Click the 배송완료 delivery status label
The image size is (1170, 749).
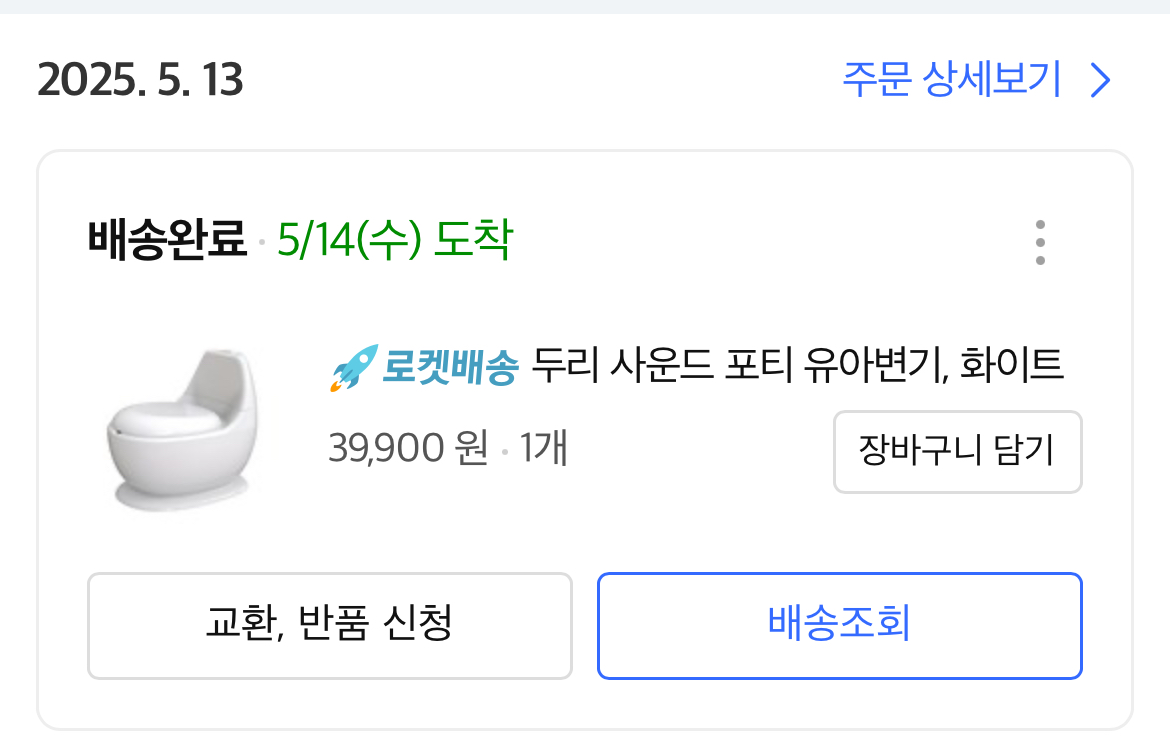168,239
